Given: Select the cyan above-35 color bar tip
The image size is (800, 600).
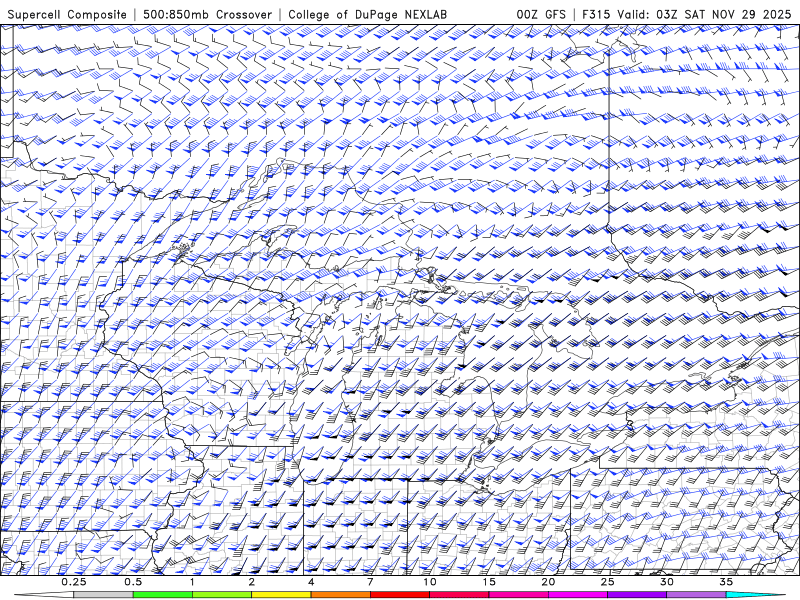Looking at the screenshot, I should (x=755, y=595).
